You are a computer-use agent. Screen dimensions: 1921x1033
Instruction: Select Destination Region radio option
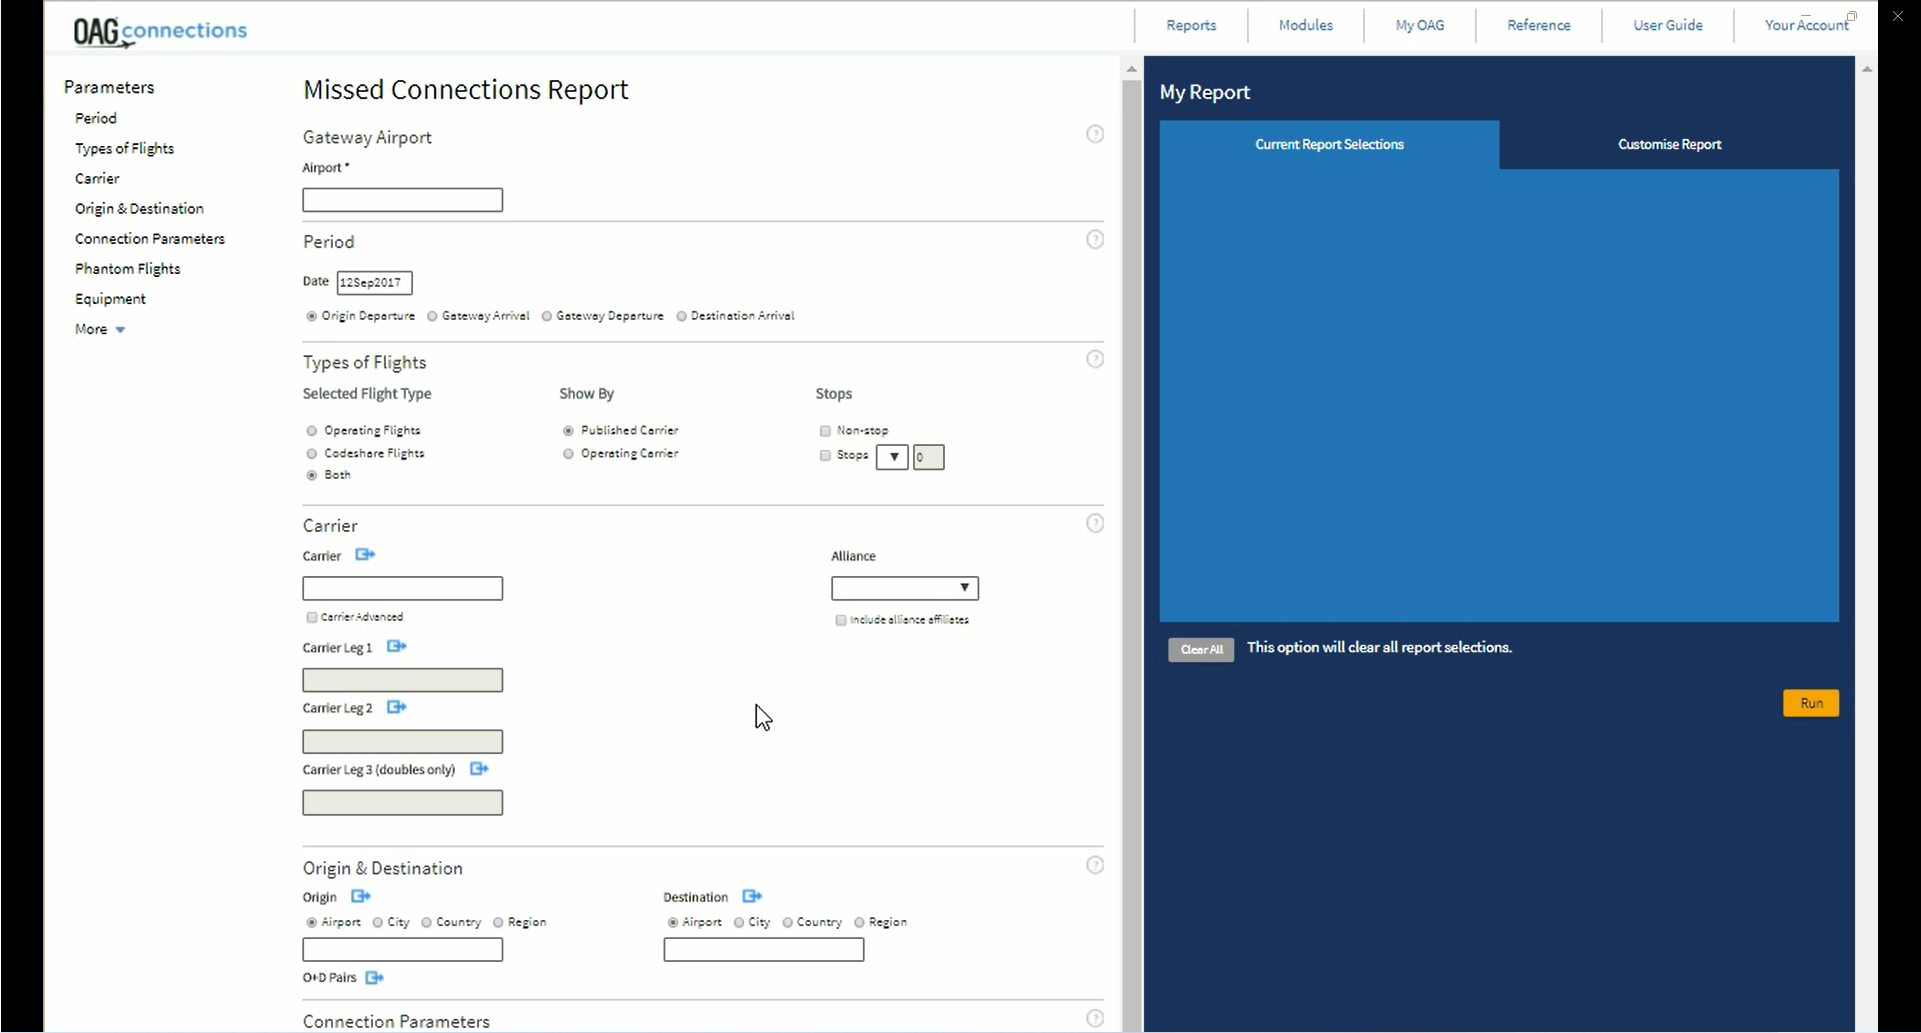point(859,922)
